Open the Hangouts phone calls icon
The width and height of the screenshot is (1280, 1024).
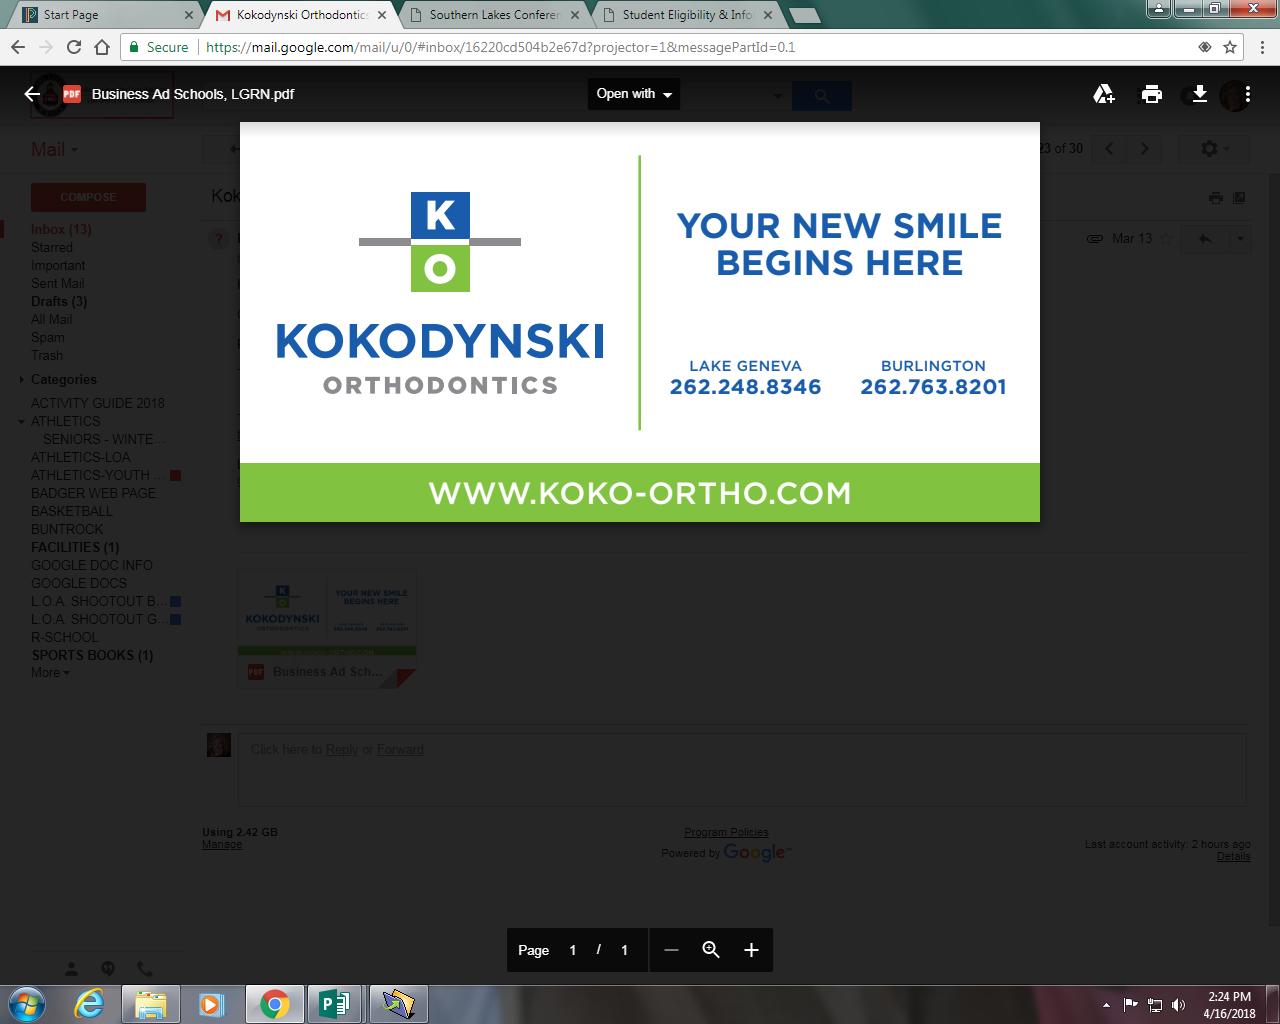(145, 969)
